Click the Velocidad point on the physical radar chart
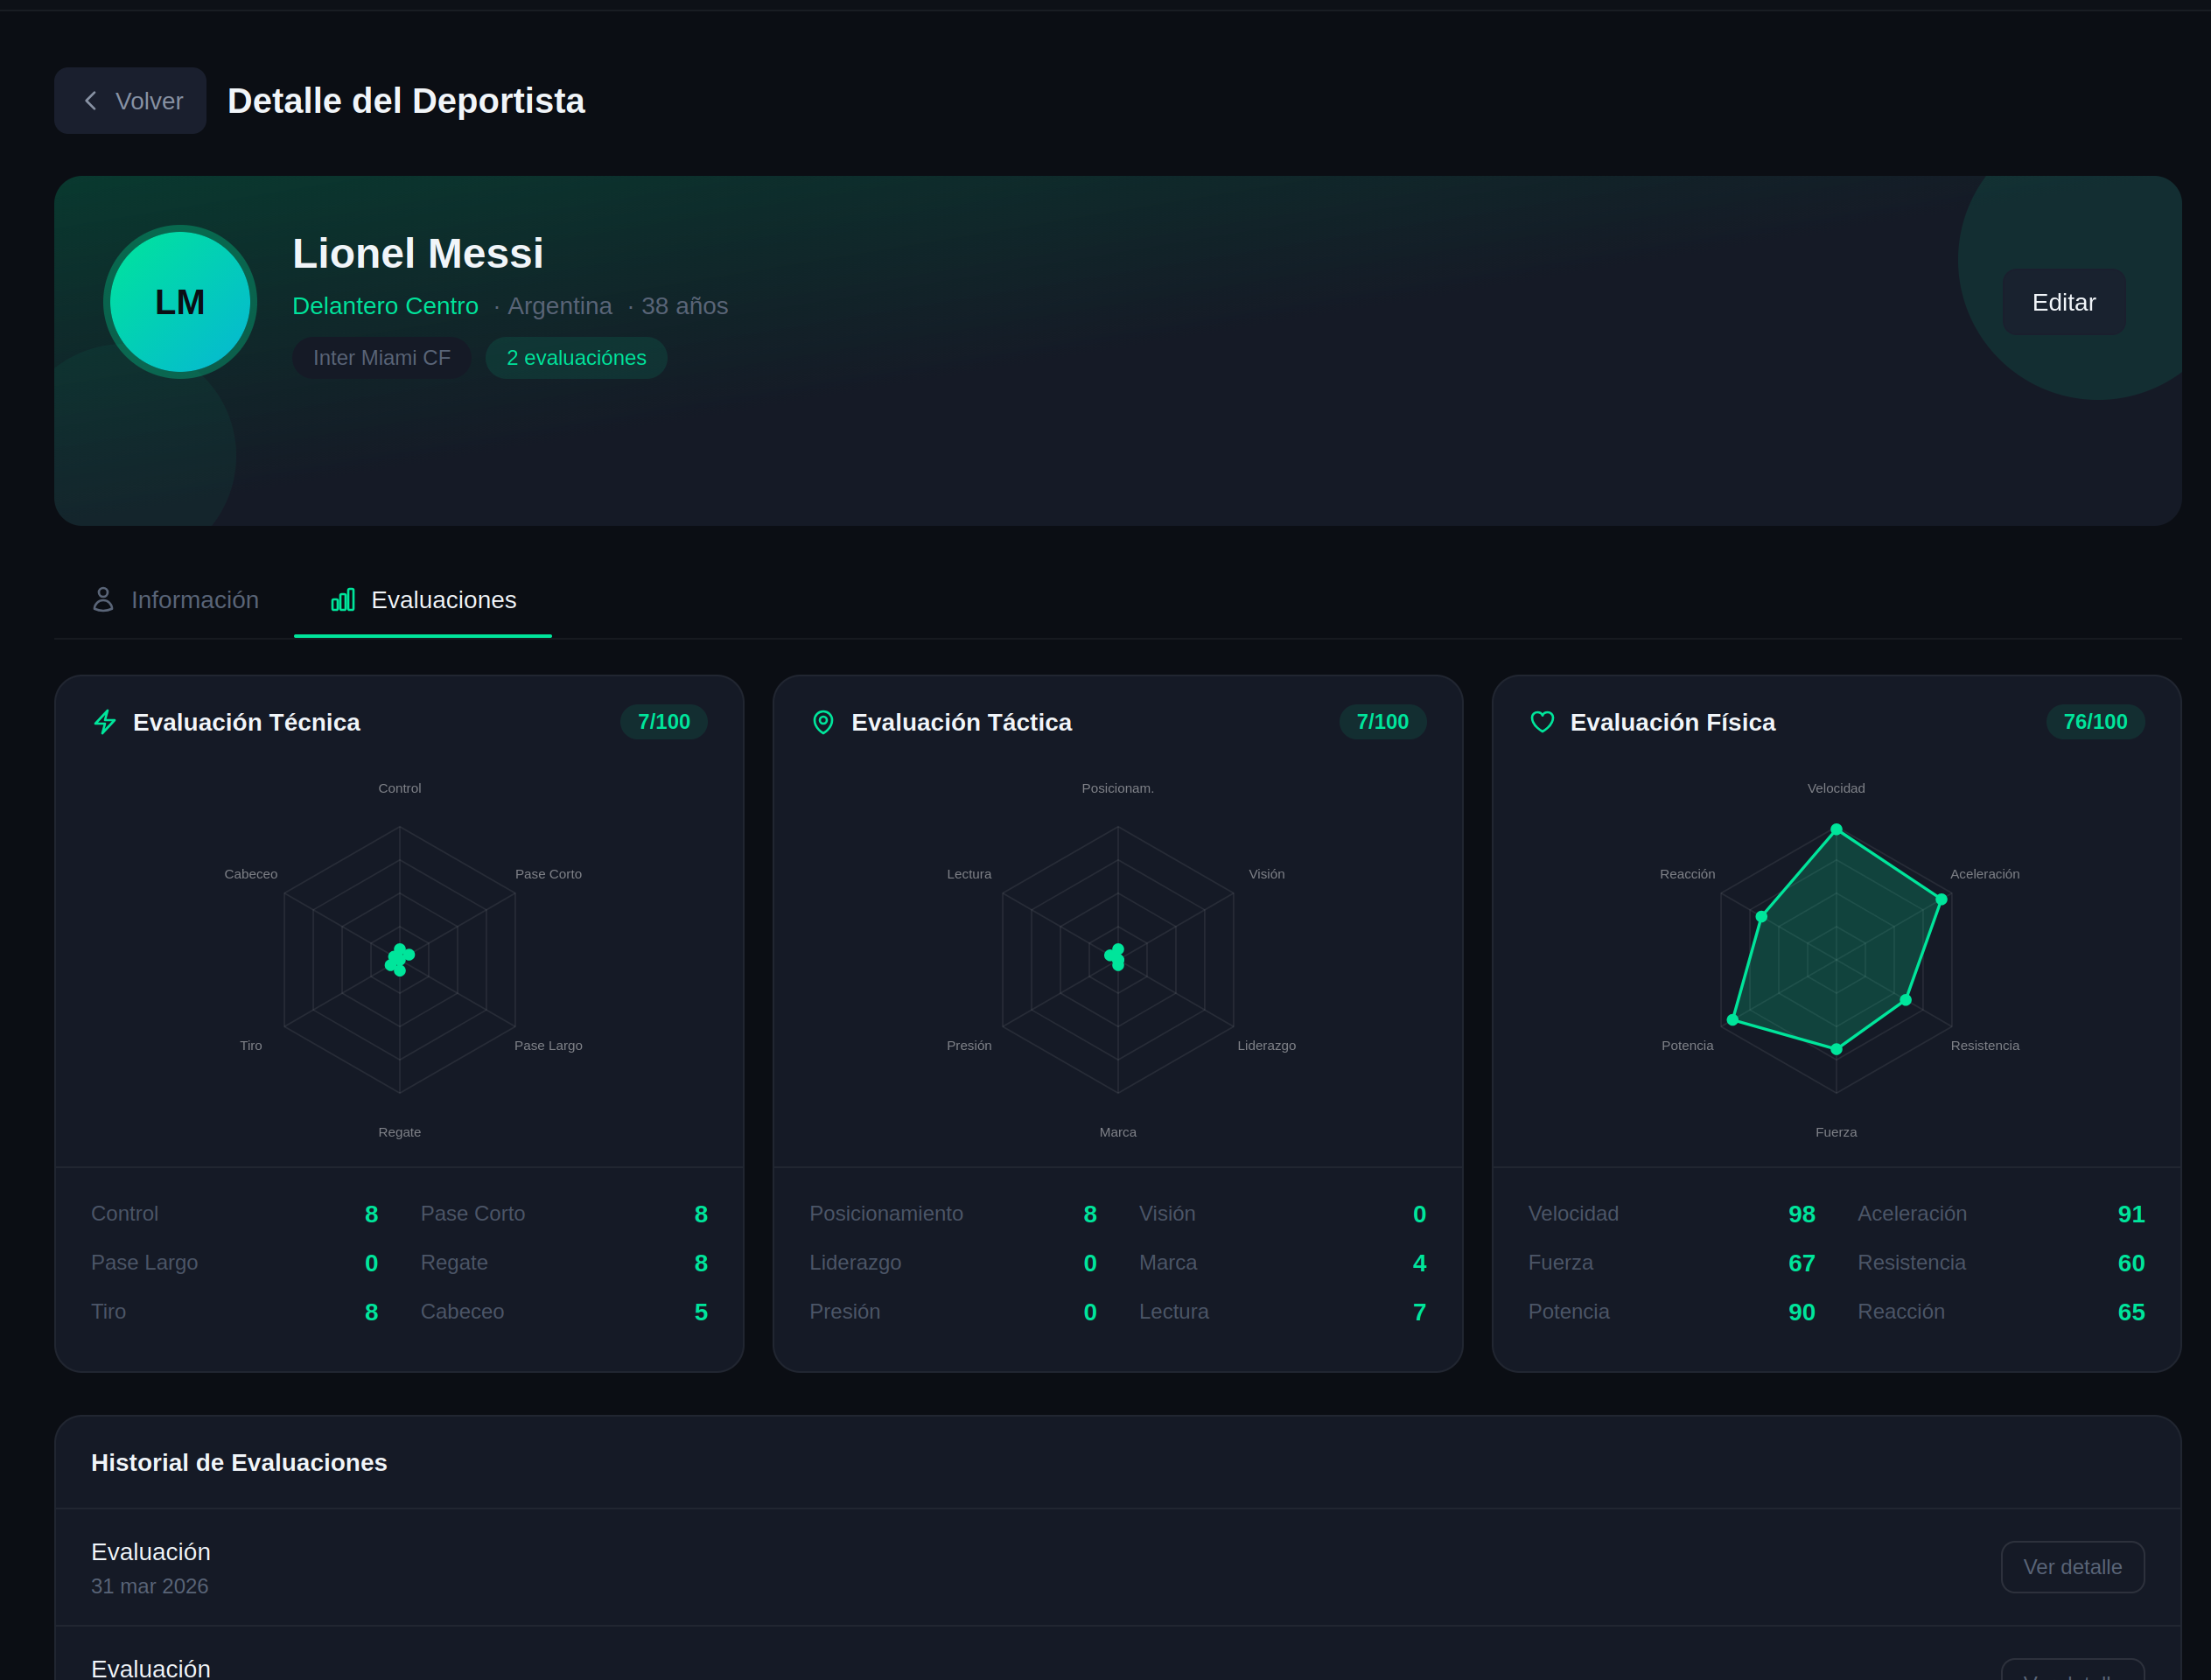2211x1680 pixels. coord(1836,828)
